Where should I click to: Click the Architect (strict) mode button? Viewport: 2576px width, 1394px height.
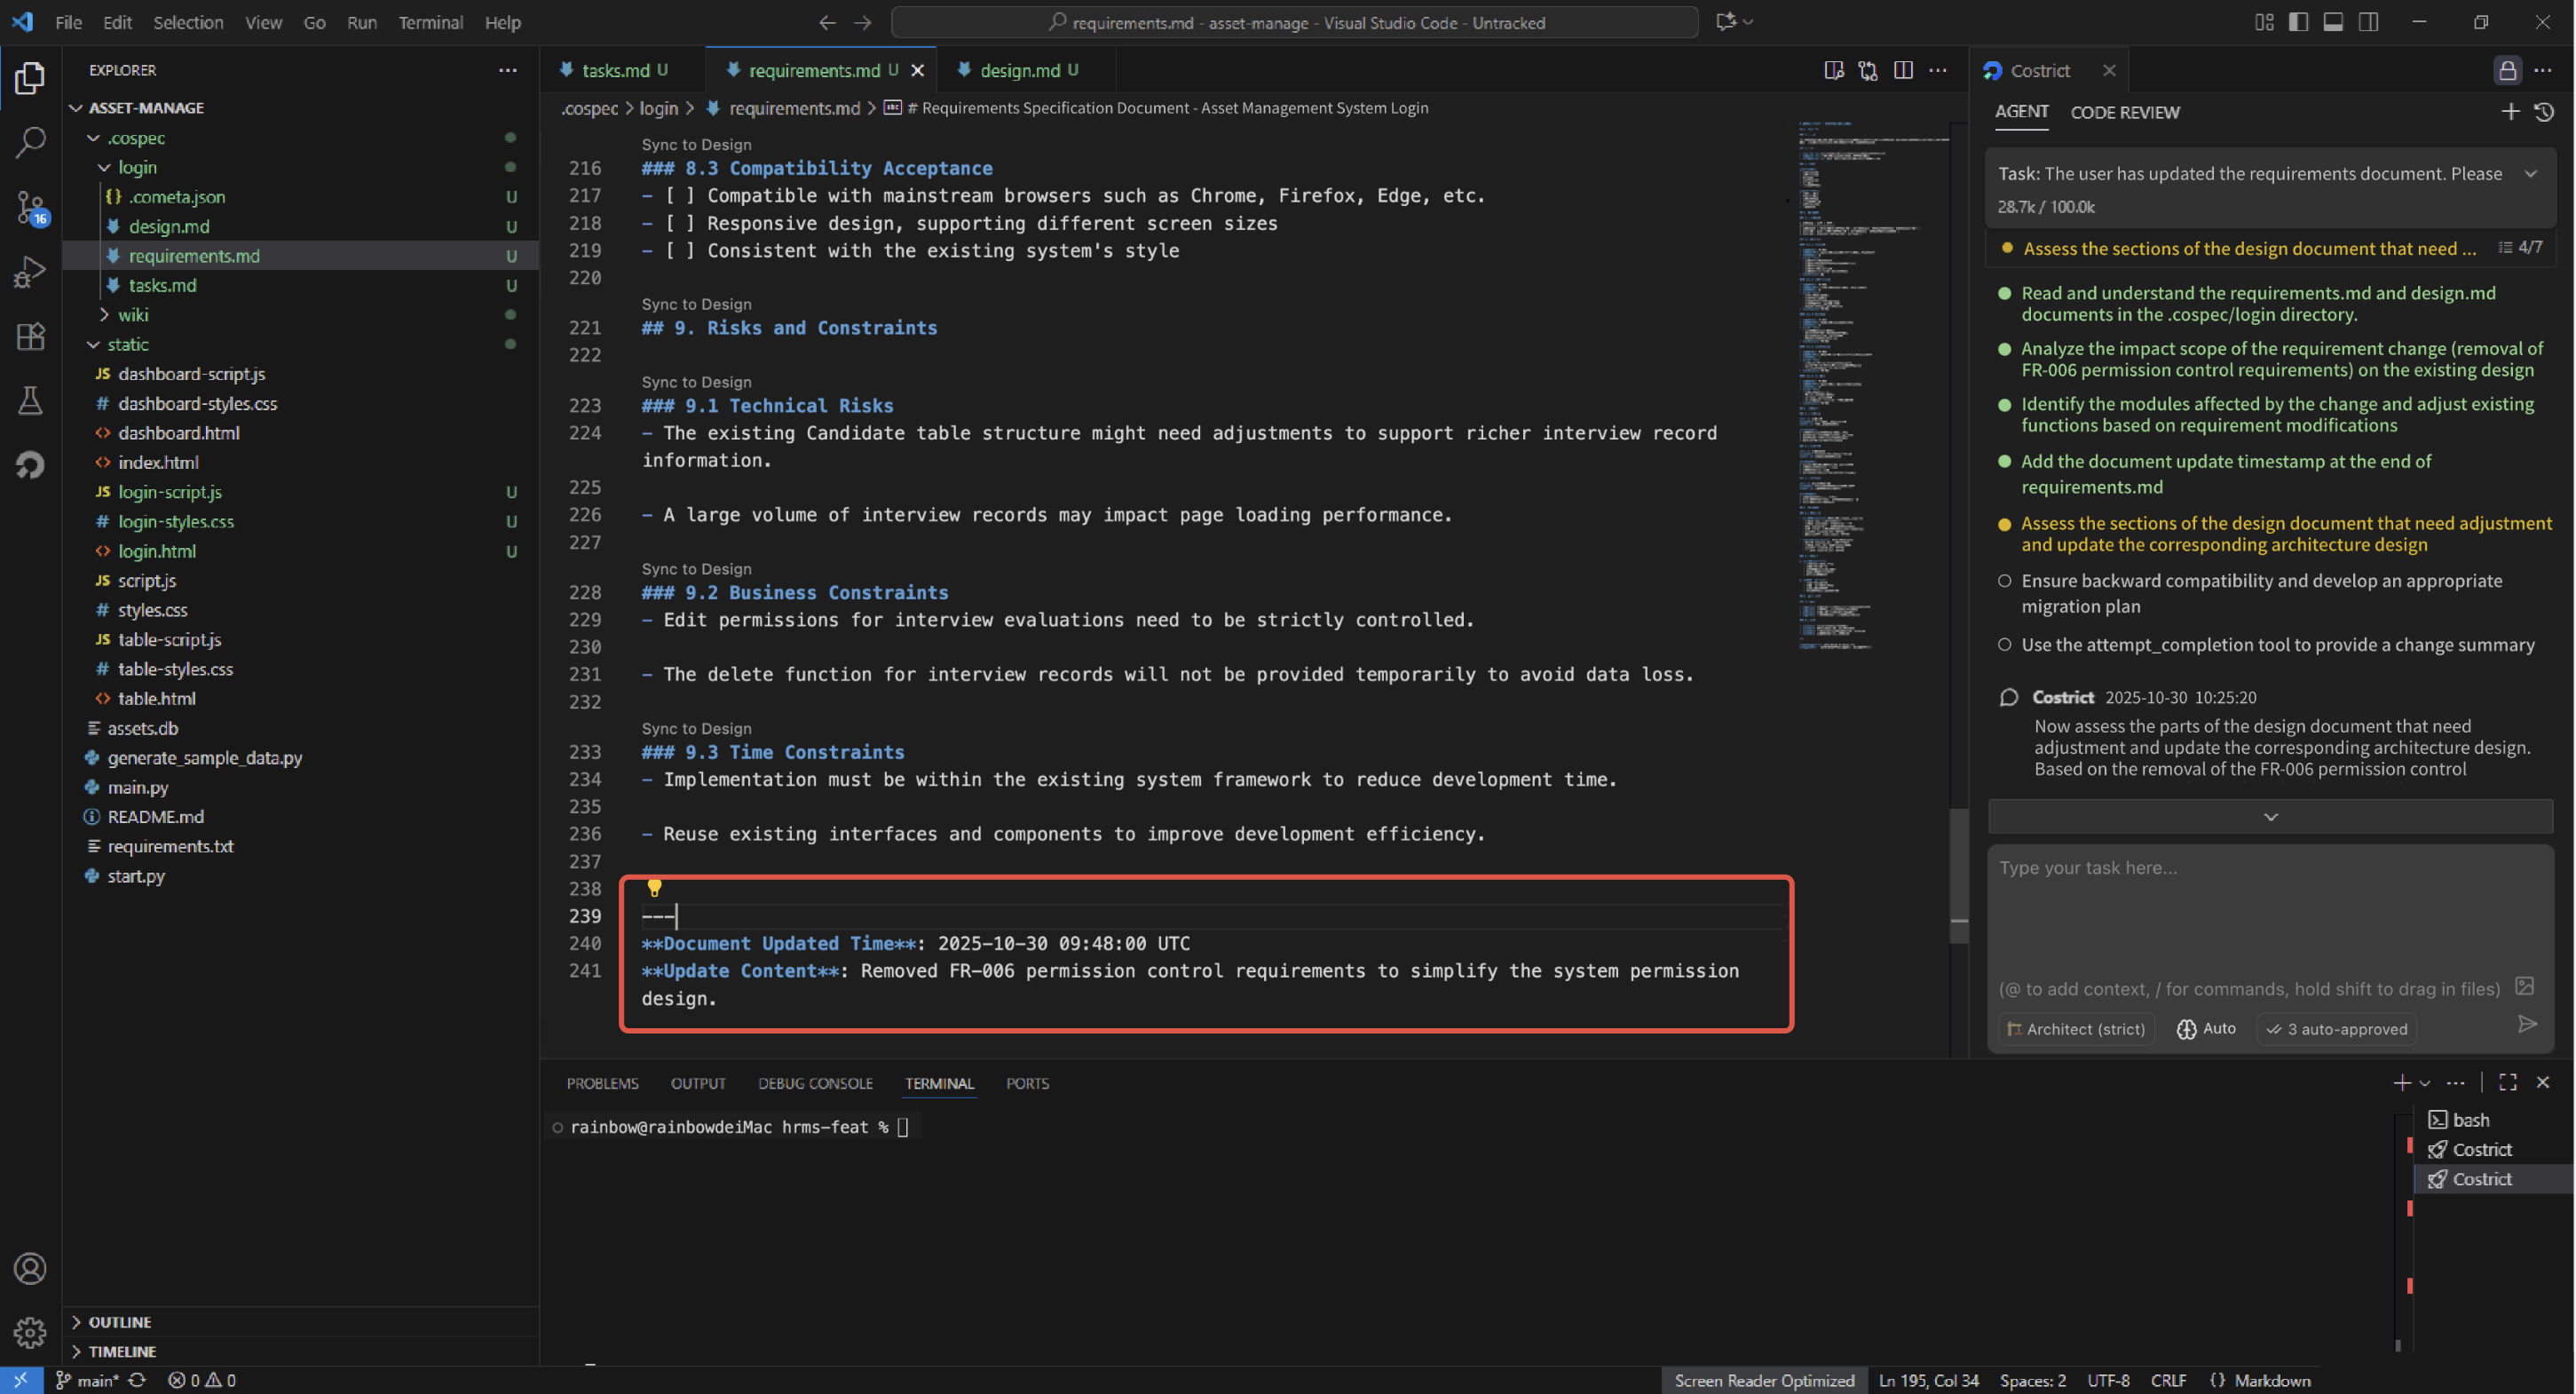point(2075,1028)
